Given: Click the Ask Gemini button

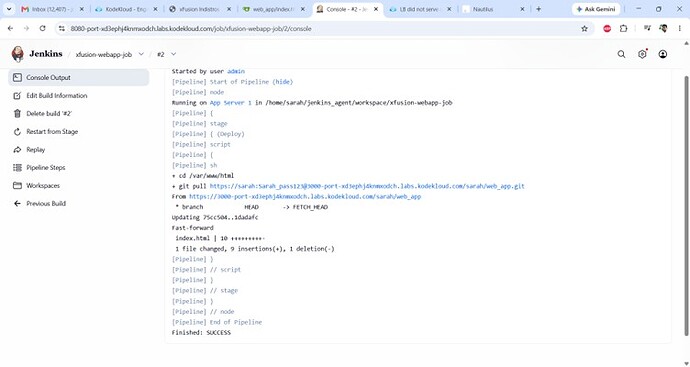Looking at the screenshot, I should click(596, 9).
